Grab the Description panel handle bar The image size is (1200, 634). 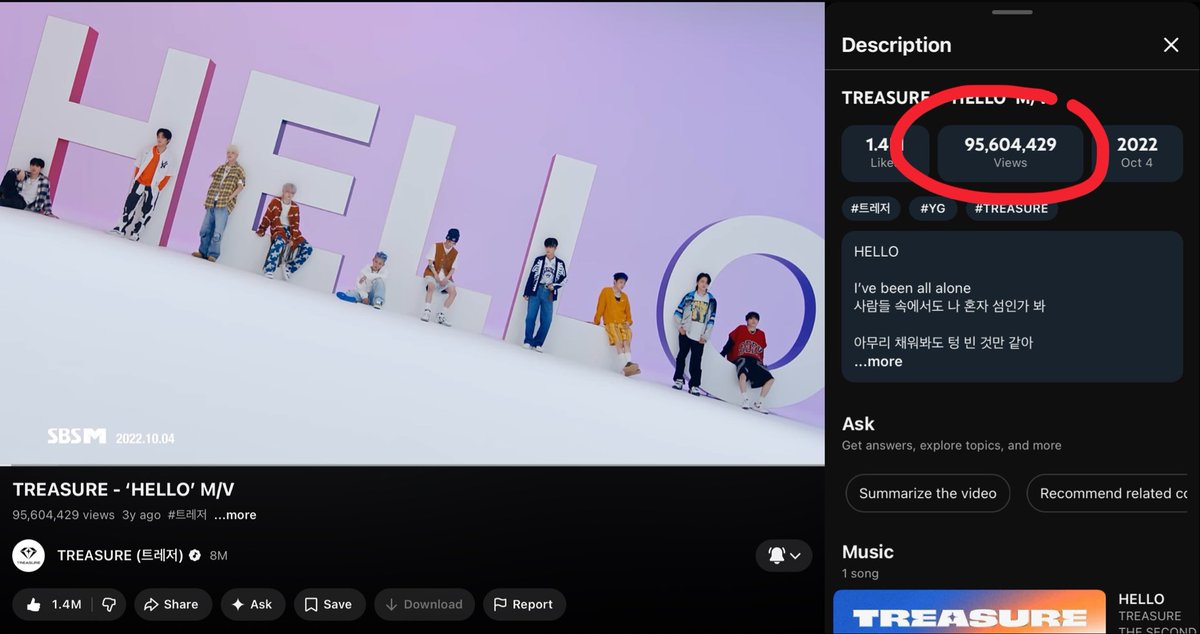click(x=1013, y=12)
